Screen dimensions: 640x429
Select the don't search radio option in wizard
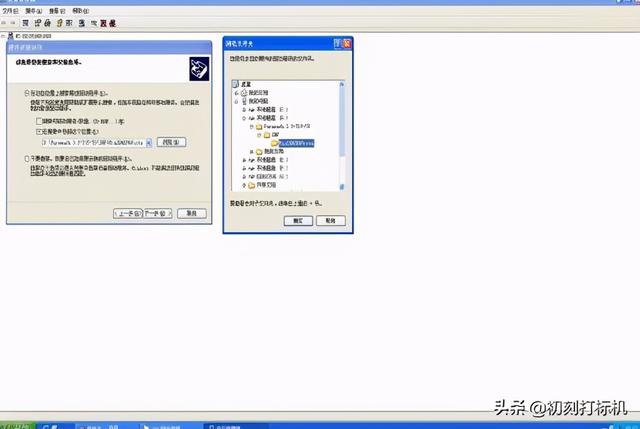[x=27, y=158]
